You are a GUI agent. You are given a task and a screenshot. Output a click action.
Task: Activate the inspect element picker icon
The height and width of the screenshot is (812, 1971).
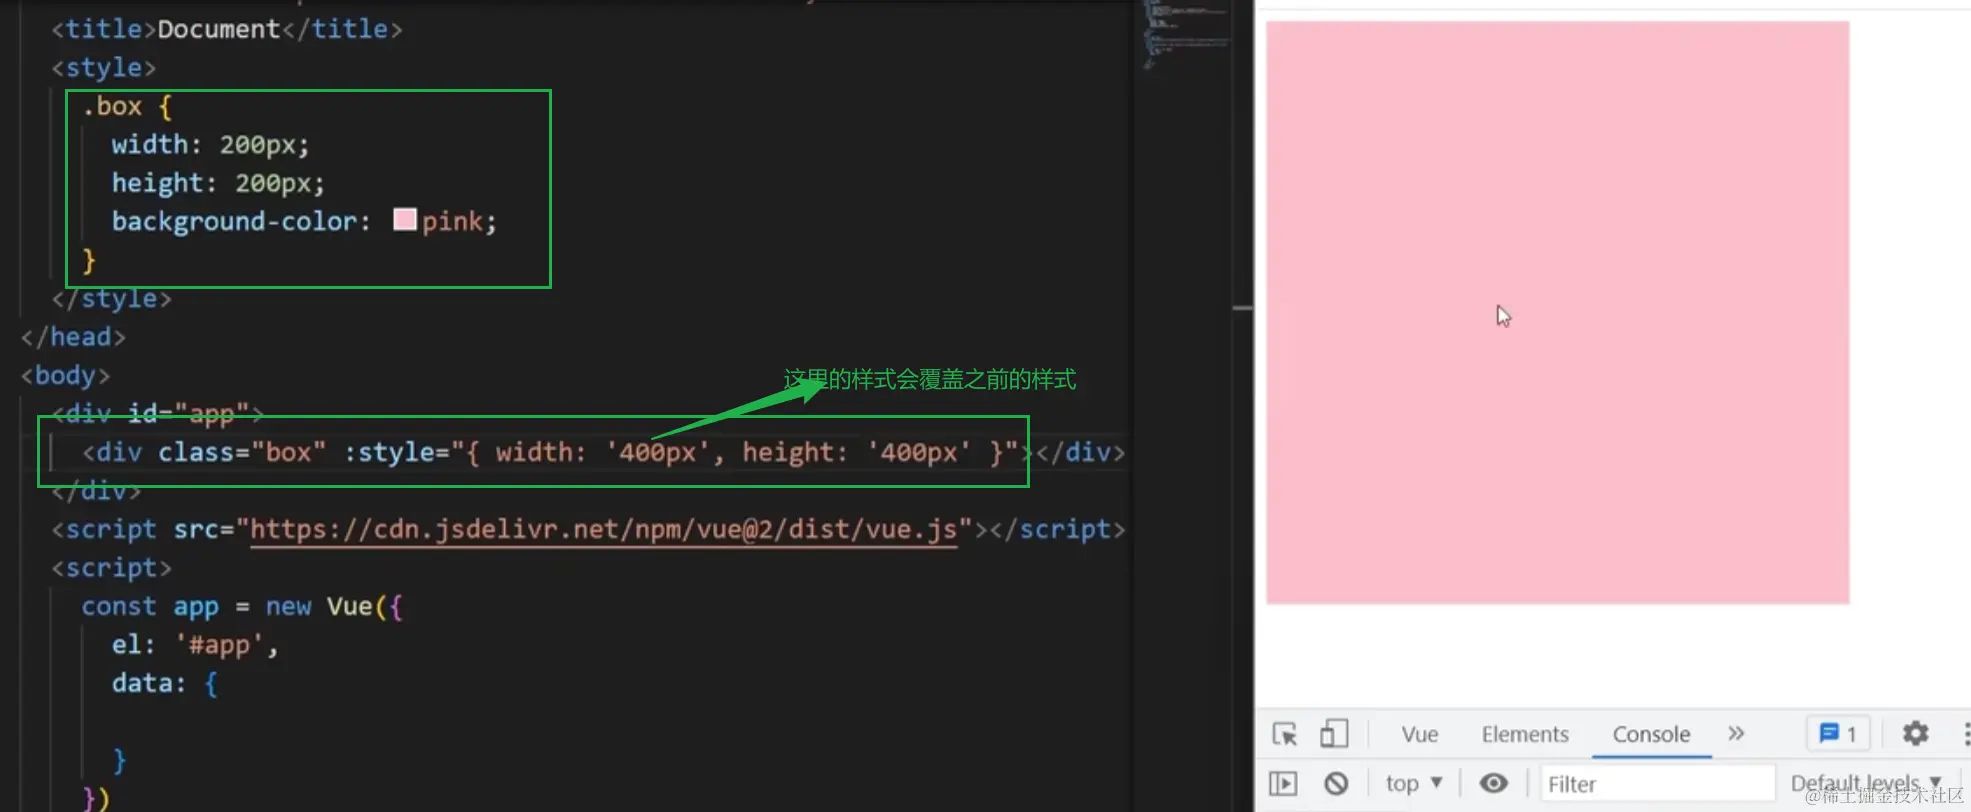(x=1285, y=734)
